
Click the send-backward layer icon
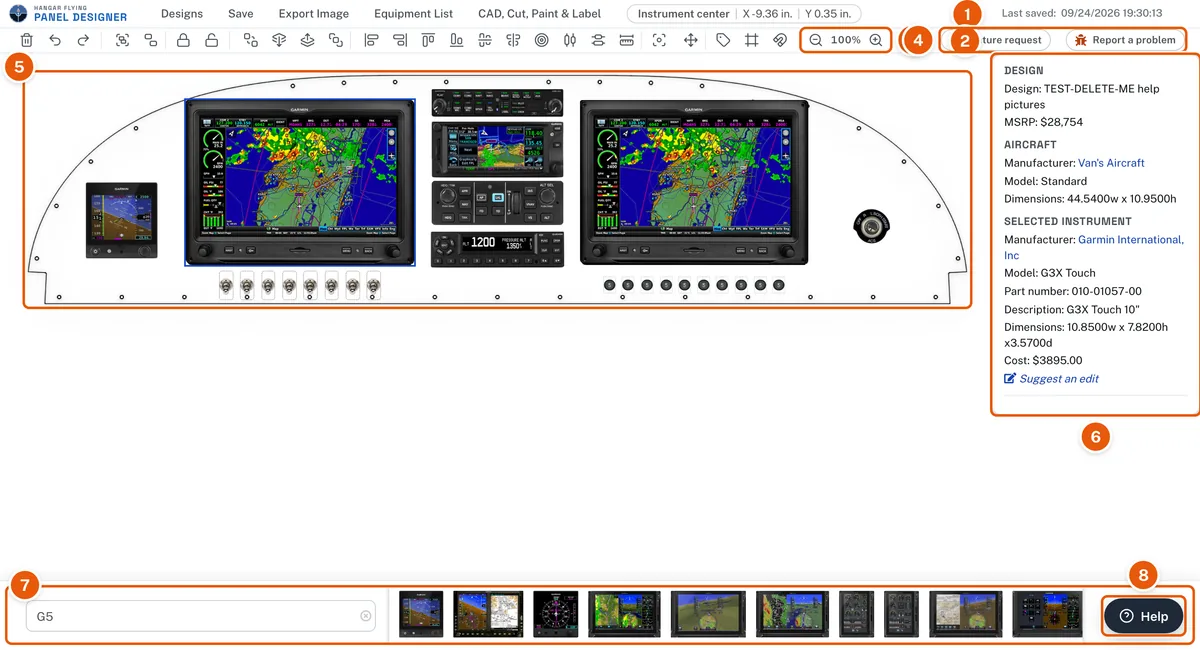tap(279, 40)
